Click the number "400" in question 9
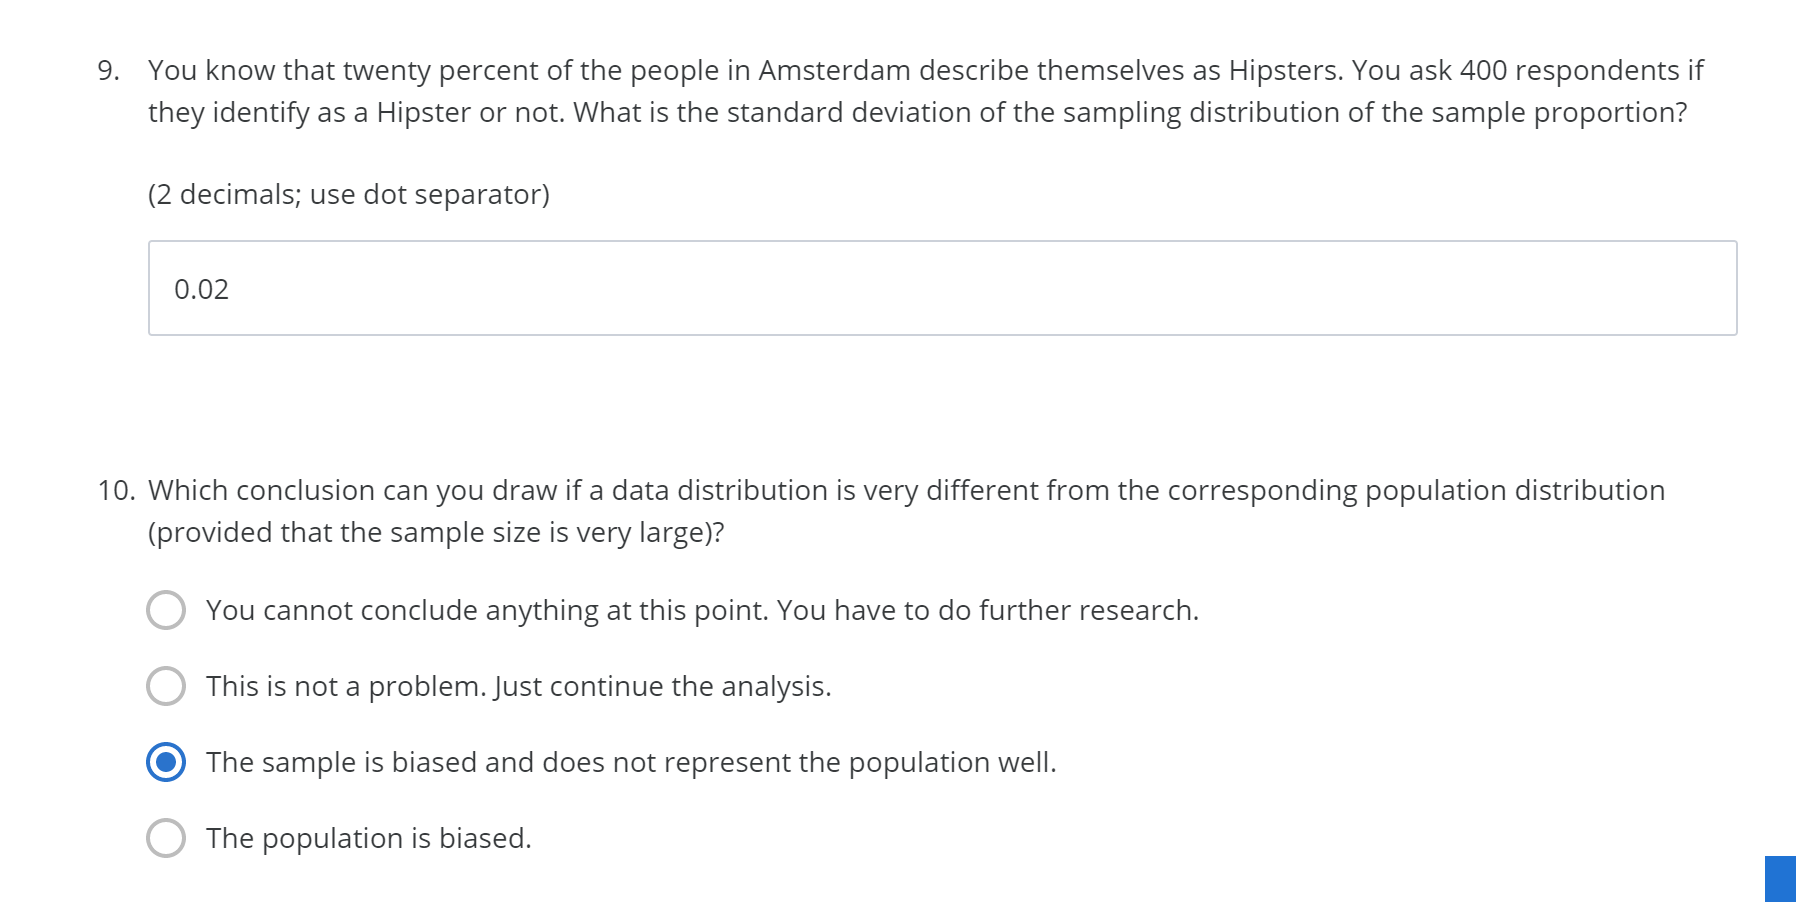The height and width of the screenshot is (902, 1796). pyautogui.click(x=1483, y=70)
